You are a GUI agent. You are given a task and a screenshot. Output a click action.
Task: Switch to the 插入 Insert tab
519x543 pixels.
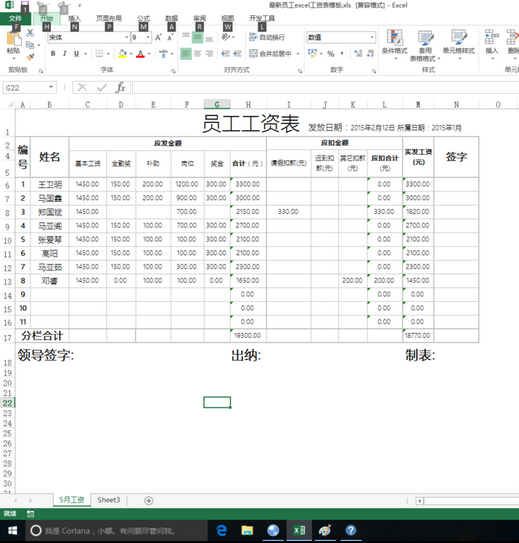coord(74,18)
